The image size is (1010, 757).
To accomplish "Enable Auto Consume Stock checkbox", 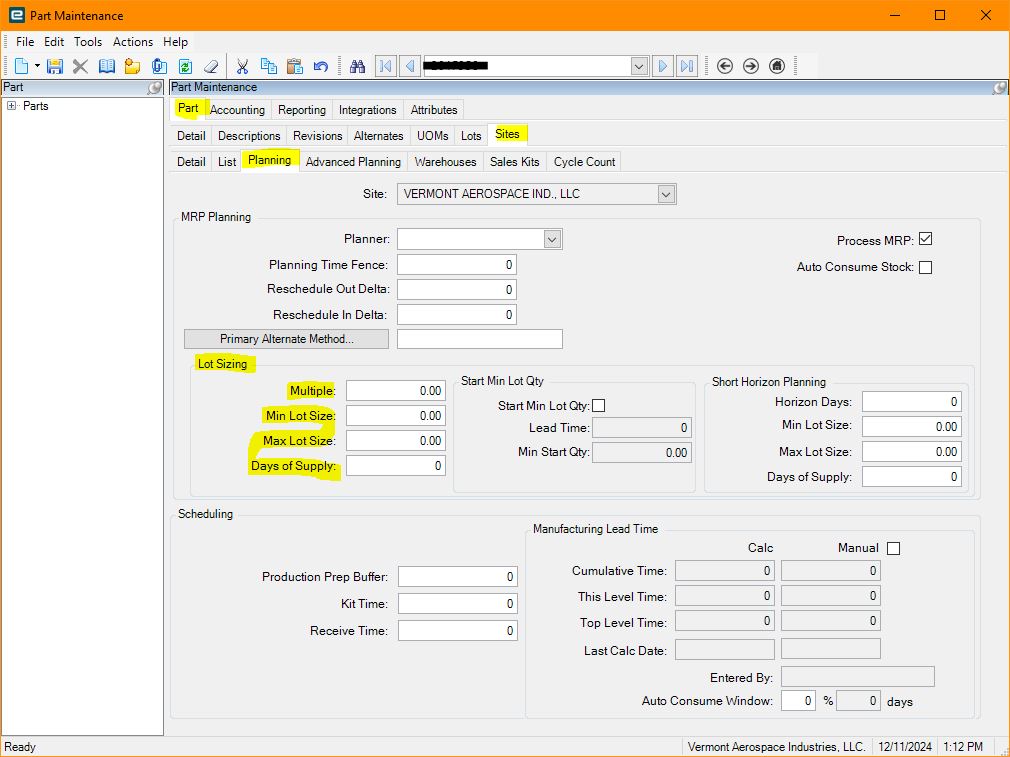I will (x=926, y=267).
